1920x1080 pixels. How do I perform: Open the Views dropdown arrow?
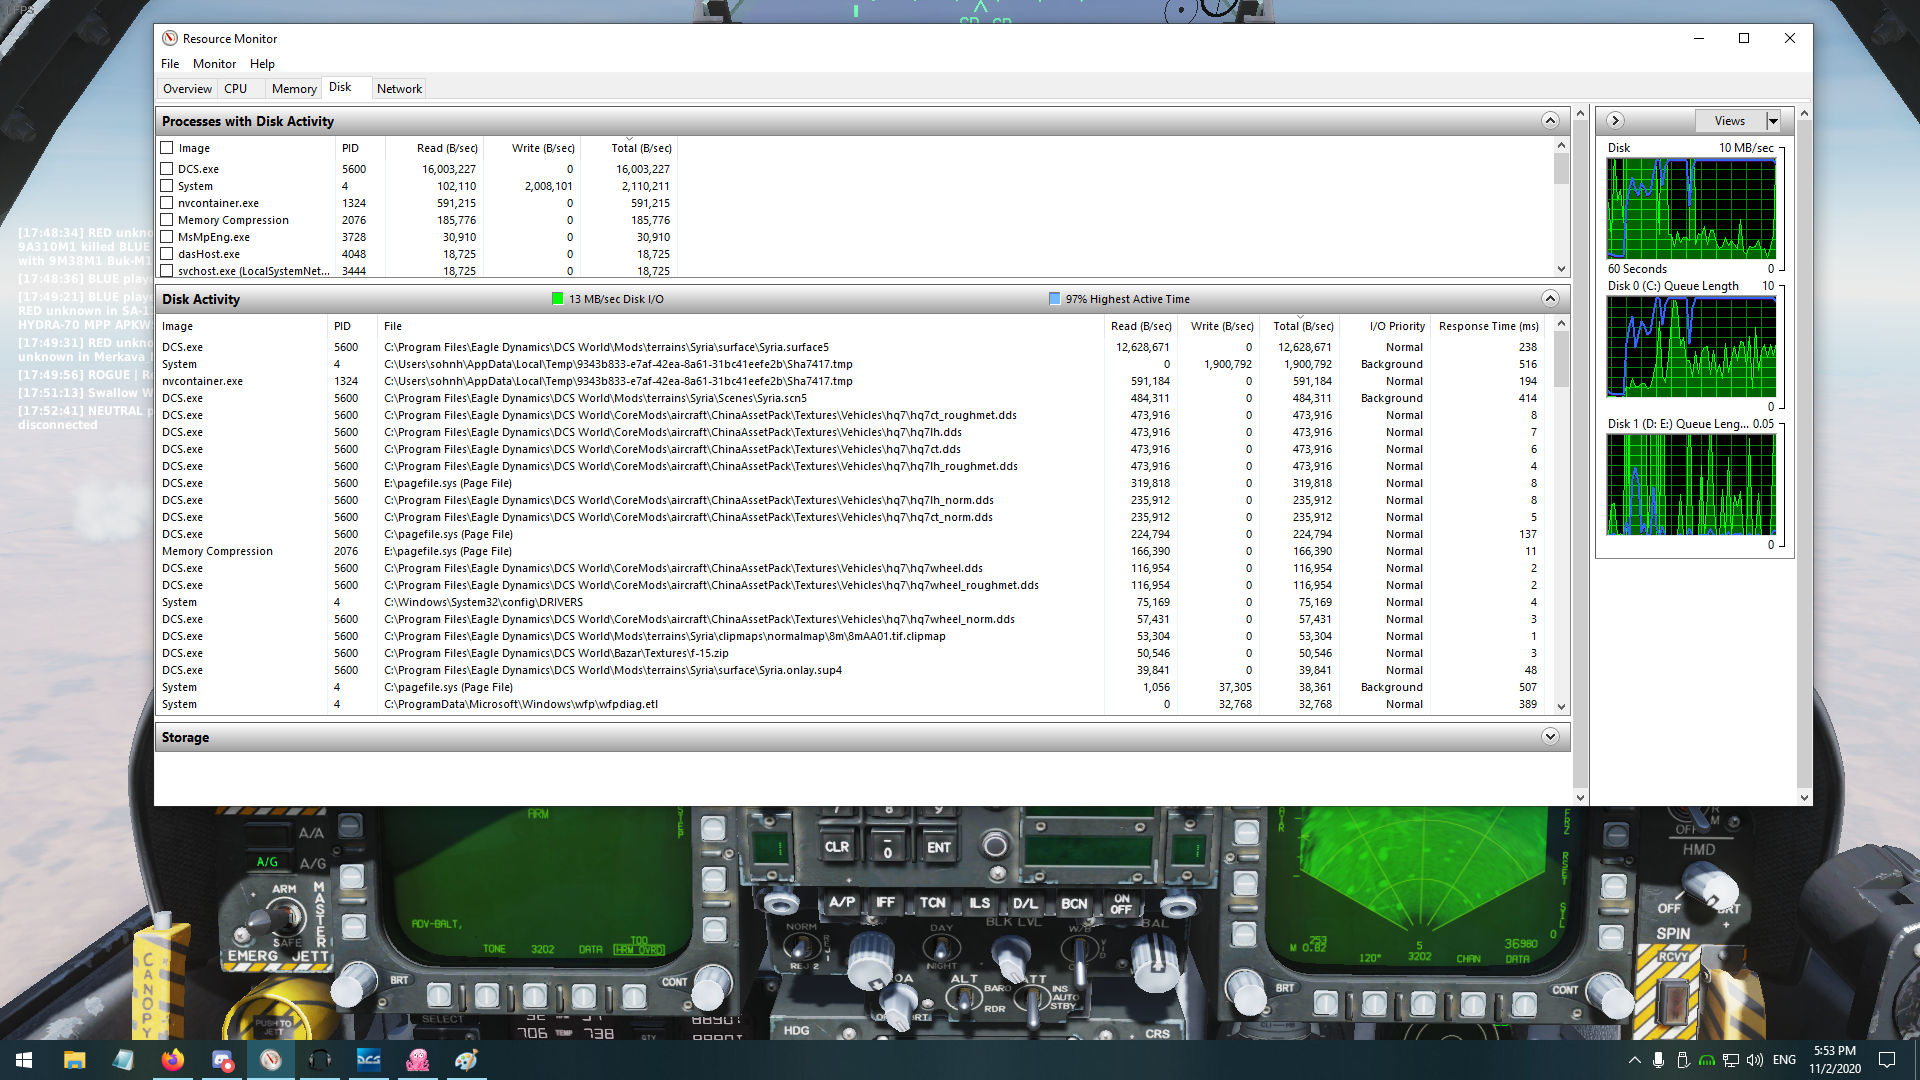(x=1773, y=121)
